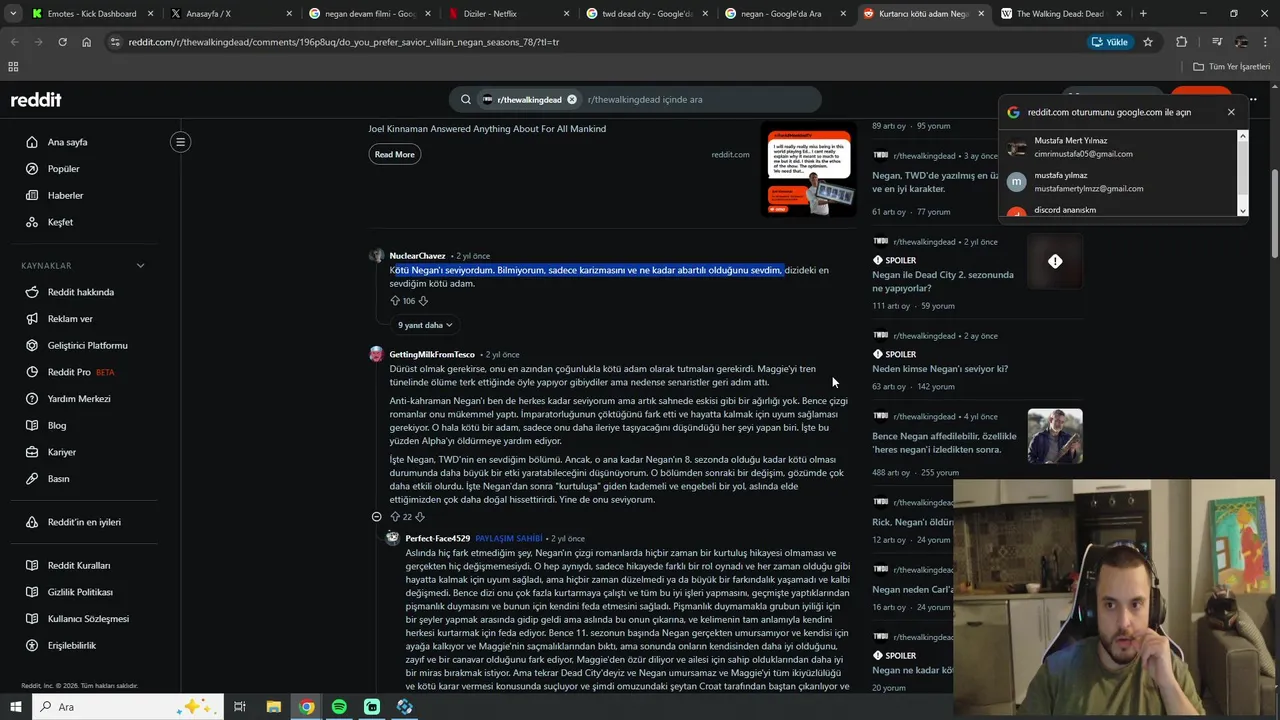
Task: Click spoiler thumbnail of Dead City post
Action: point(1055,261)
